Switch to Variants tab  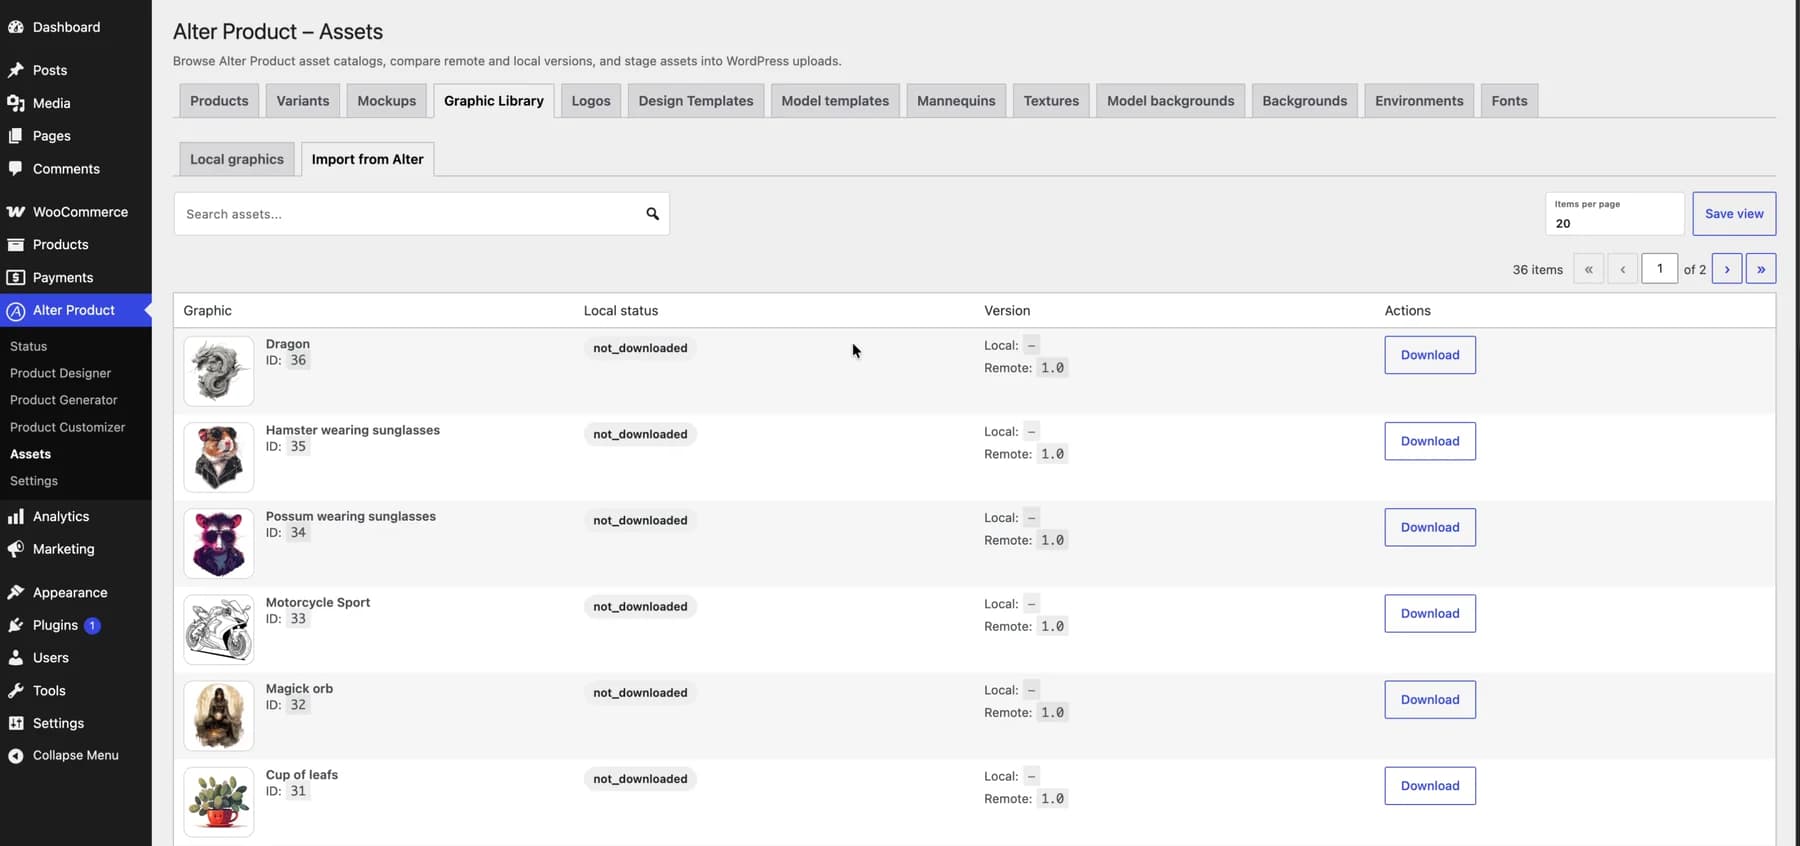(x=303, y=101)
